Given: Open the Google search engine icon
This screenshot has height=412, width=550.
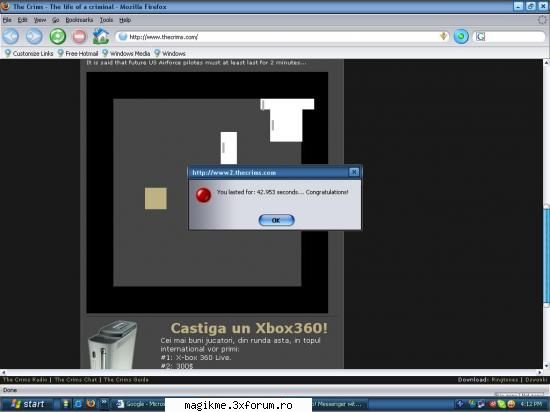Looking at the screenshot, I should coord(481,36).
